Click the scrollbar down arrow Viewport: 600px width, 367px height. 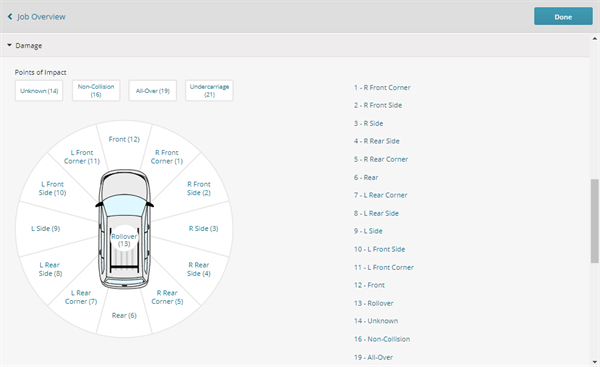pyautogui.click(x=595, y=362)
